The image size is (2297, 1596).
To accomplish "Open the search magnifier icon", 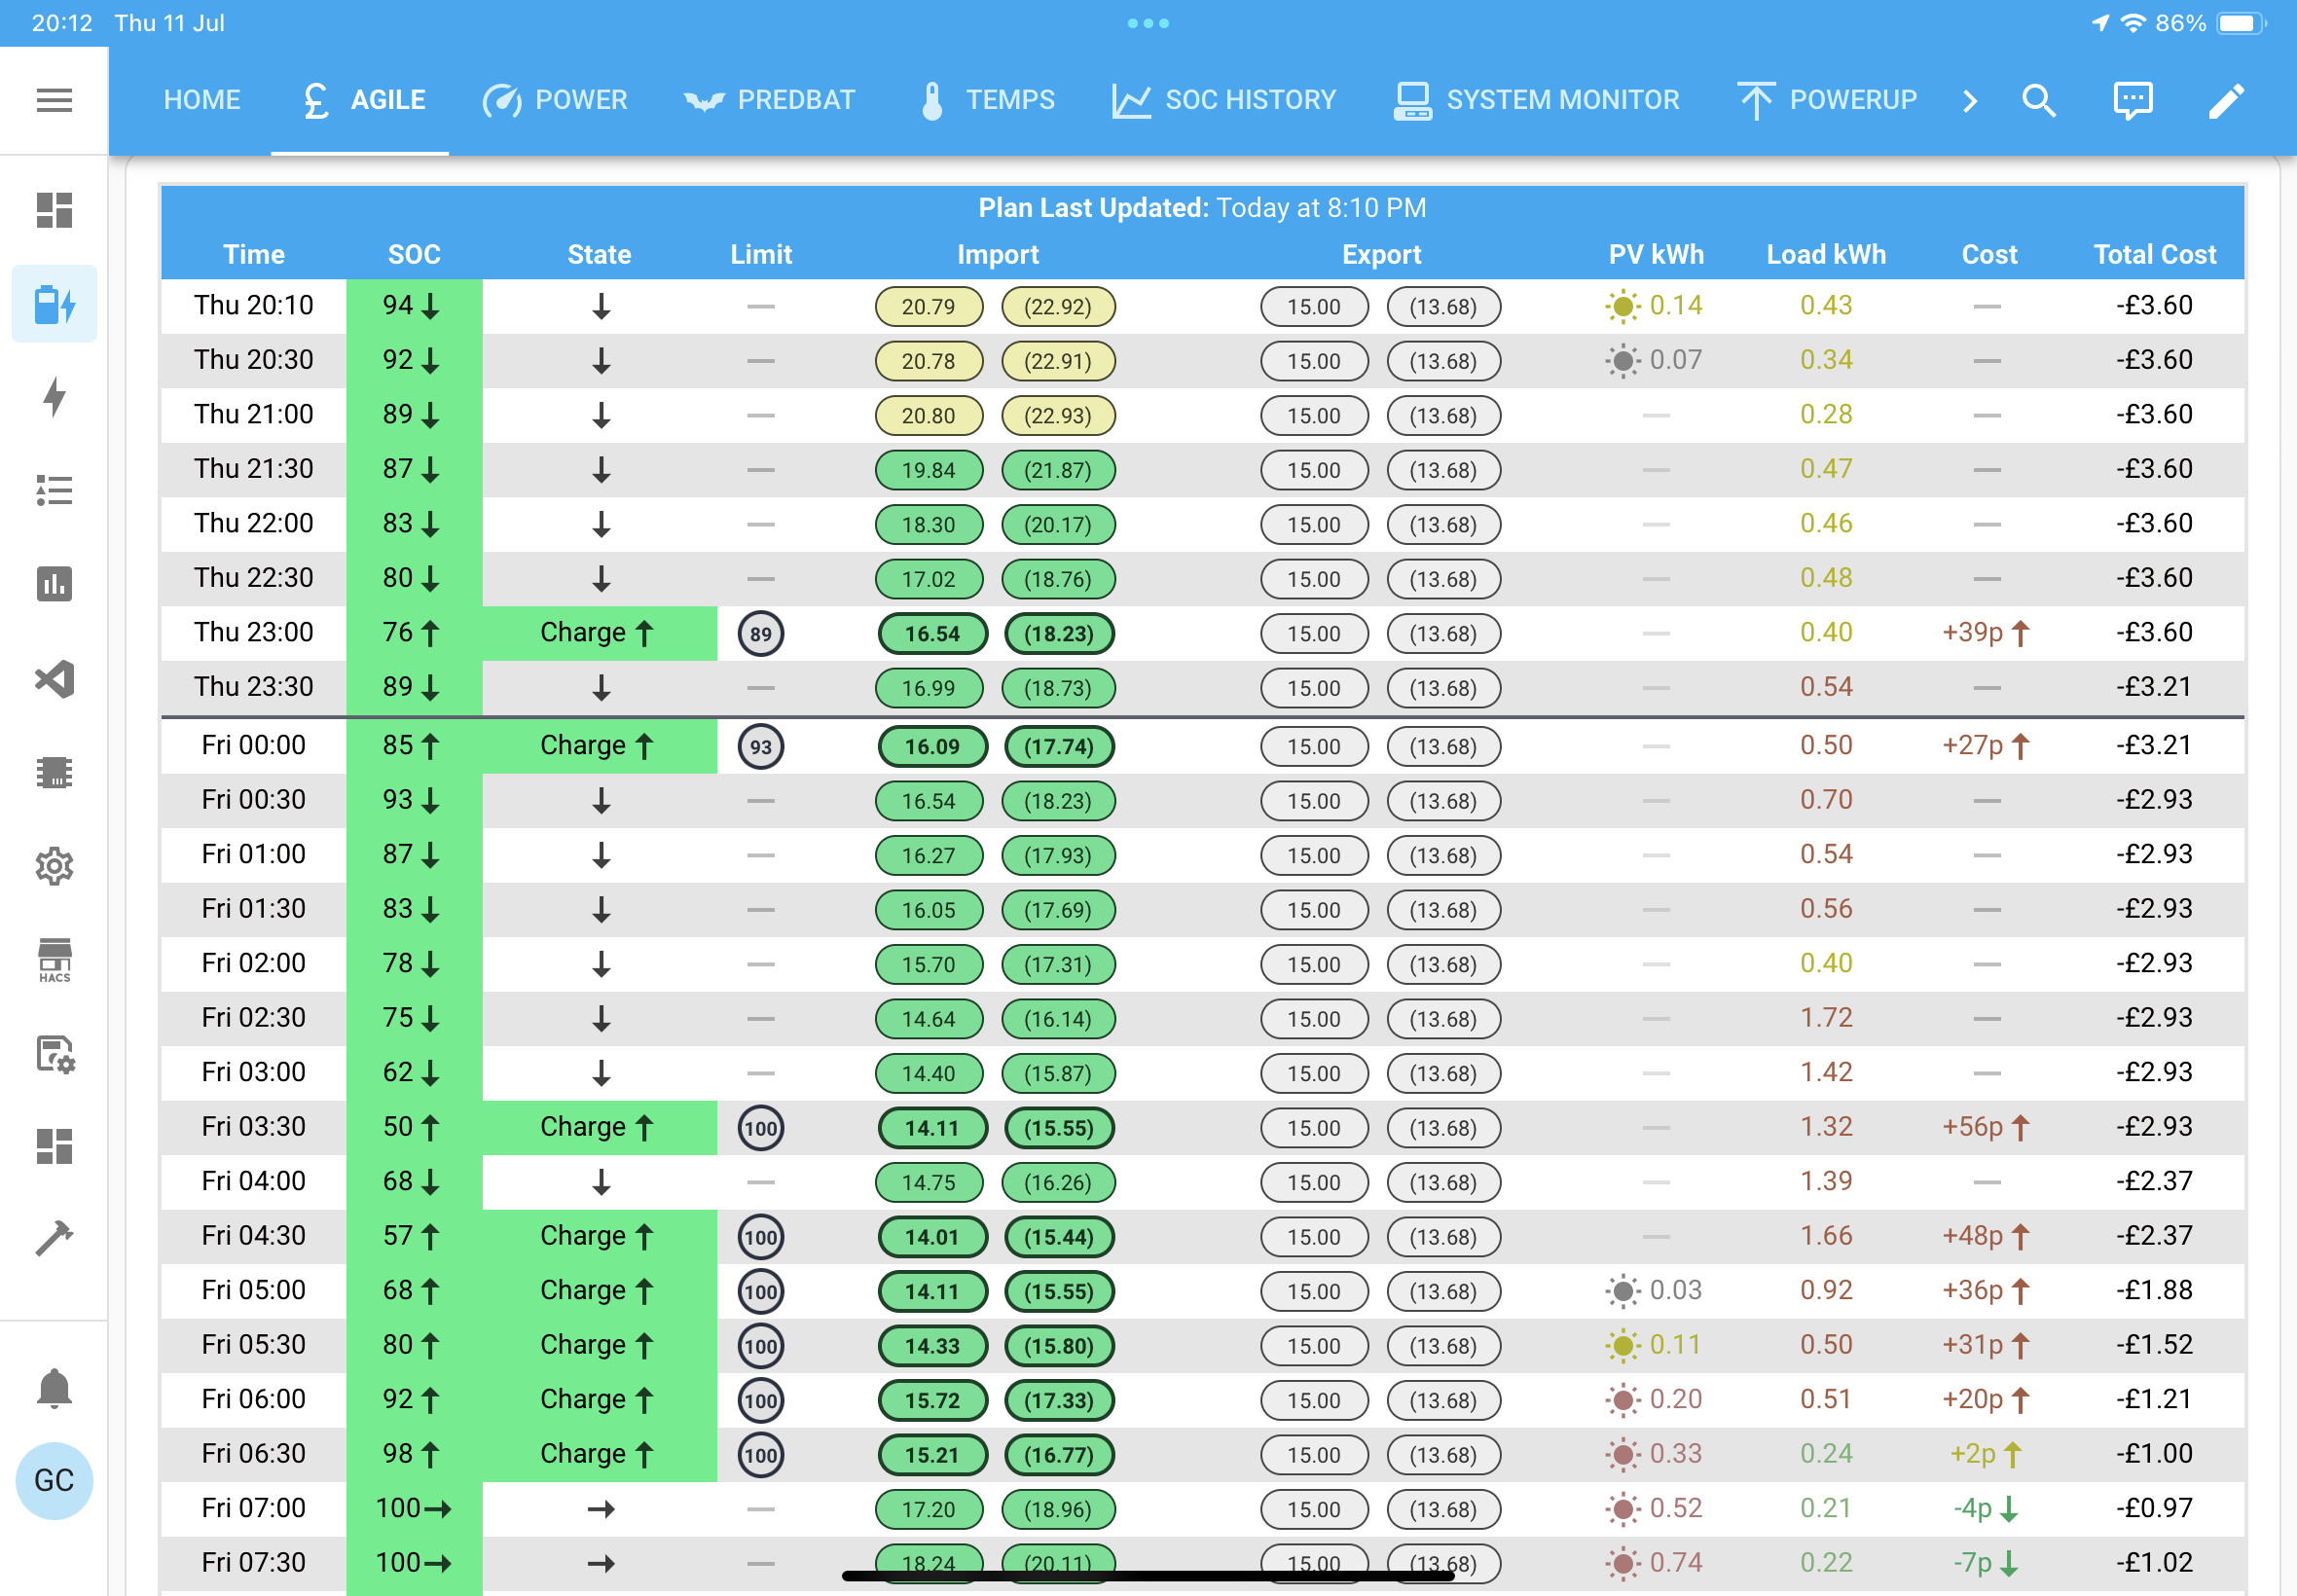I will click(x=2038, y=100).
